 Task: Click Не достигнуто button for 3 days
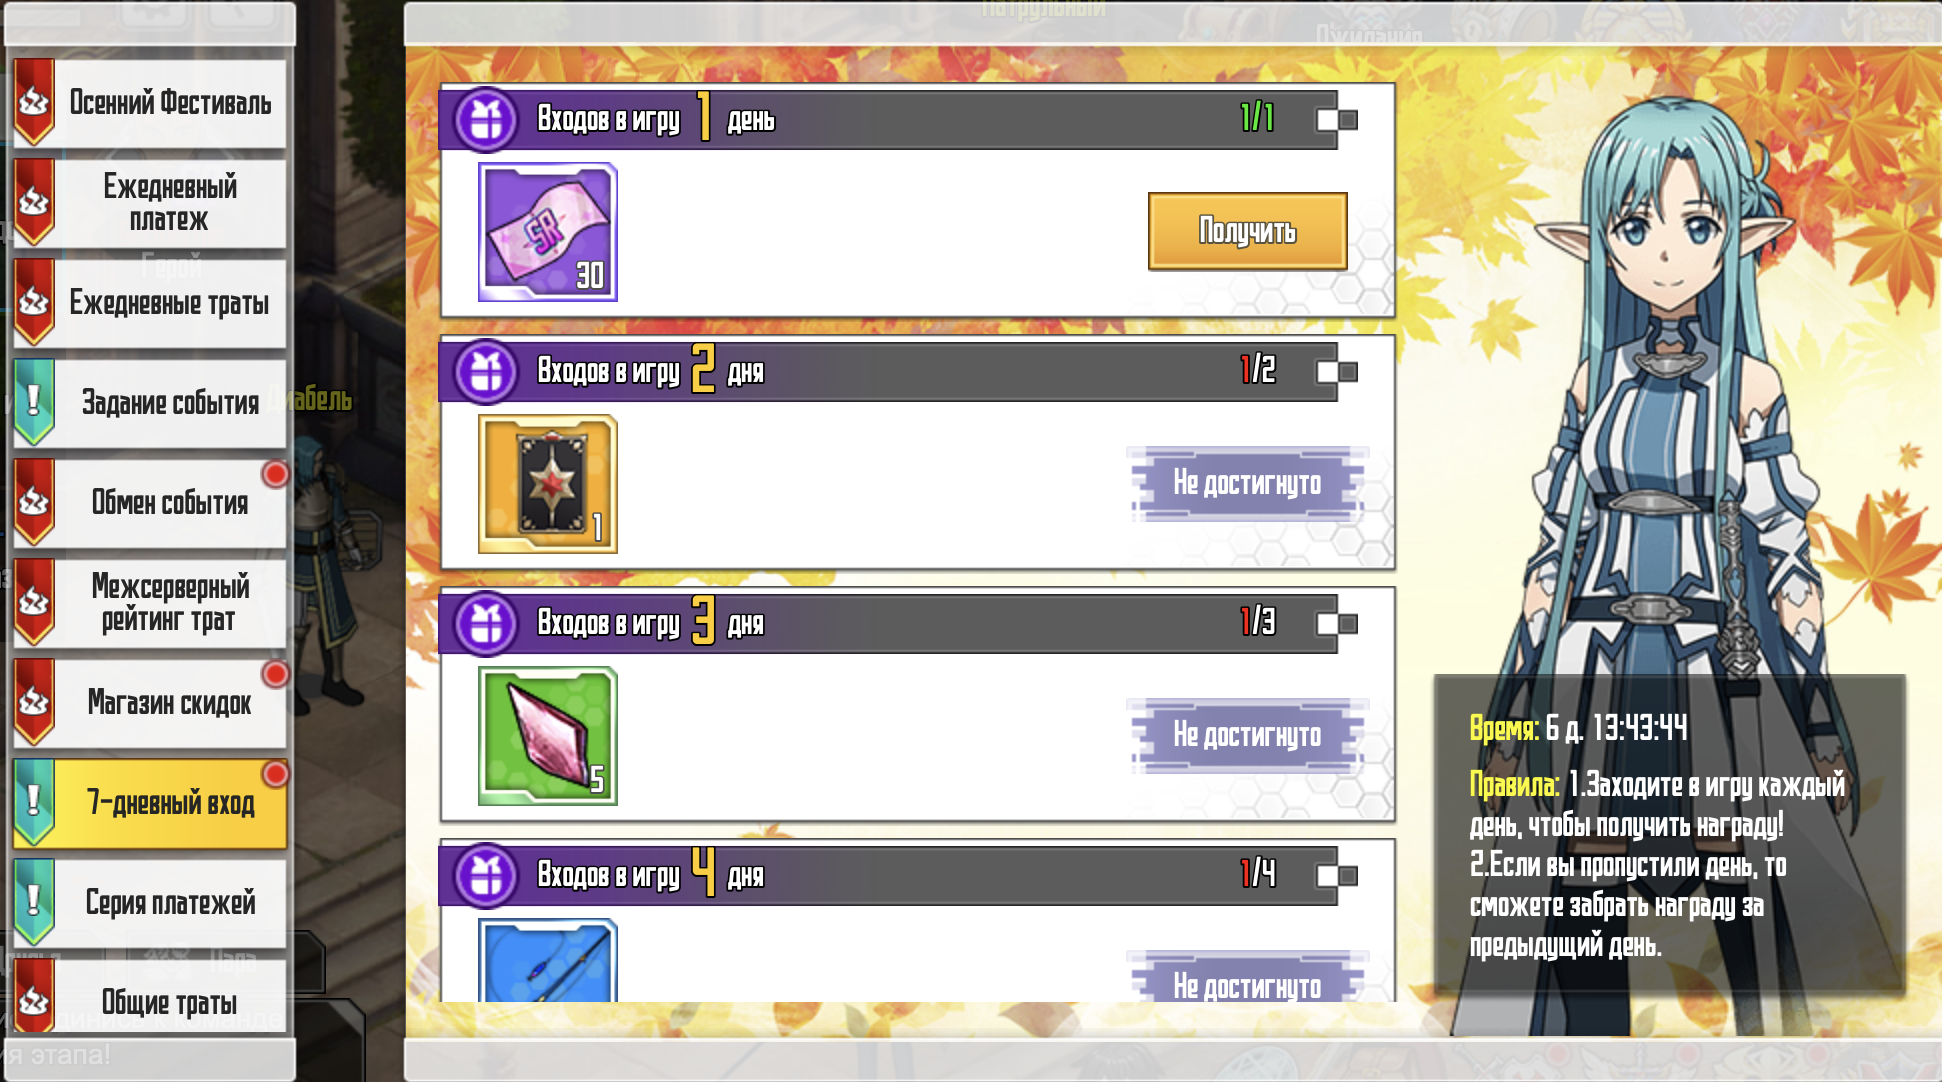[x=1248, y=736]
